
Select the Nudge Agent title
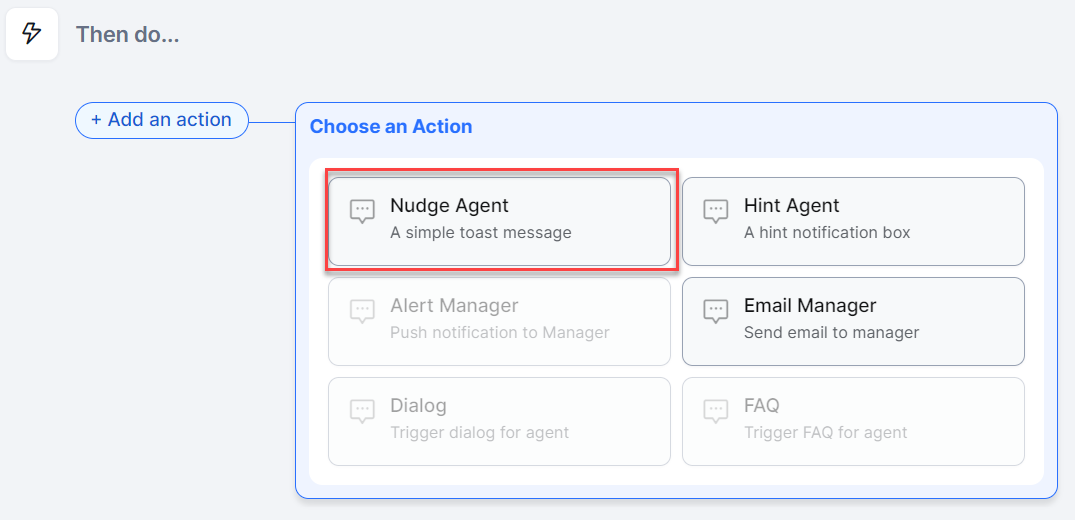(449, 205)
